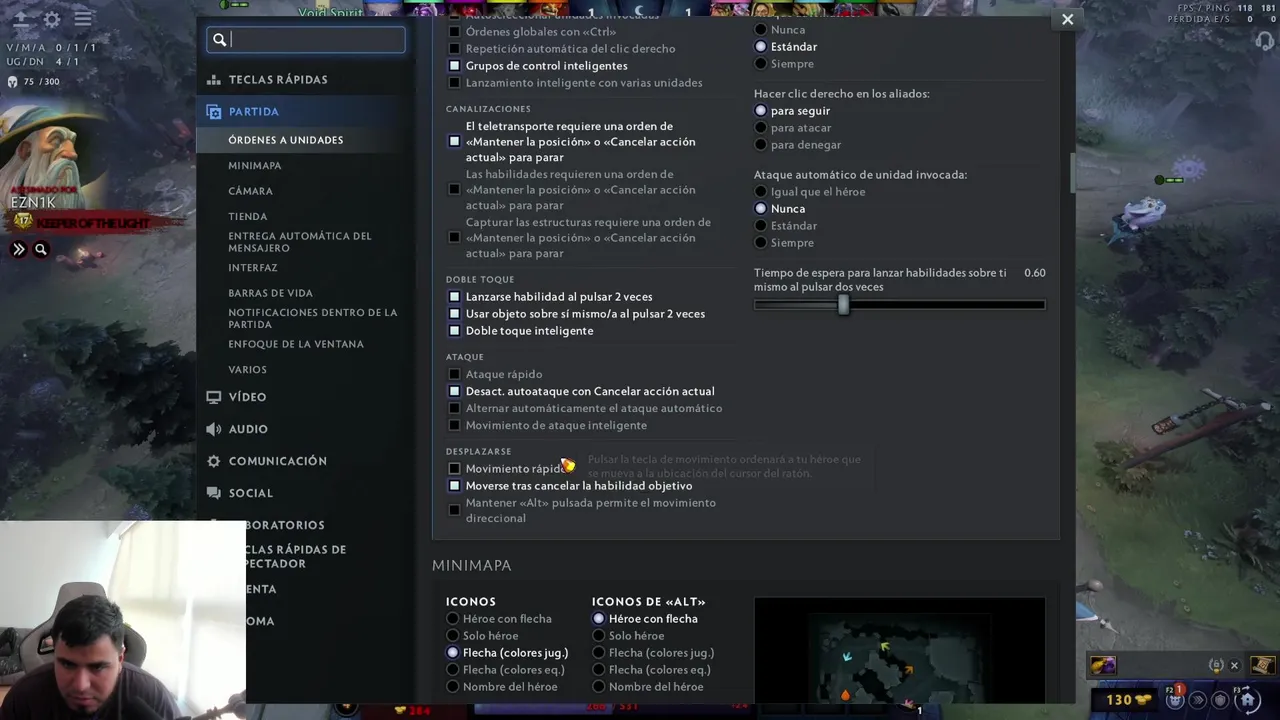Screen dimensions: 1280x720
Task: Enable Ataque rápido checkbox
Action: tap(455, 374)
